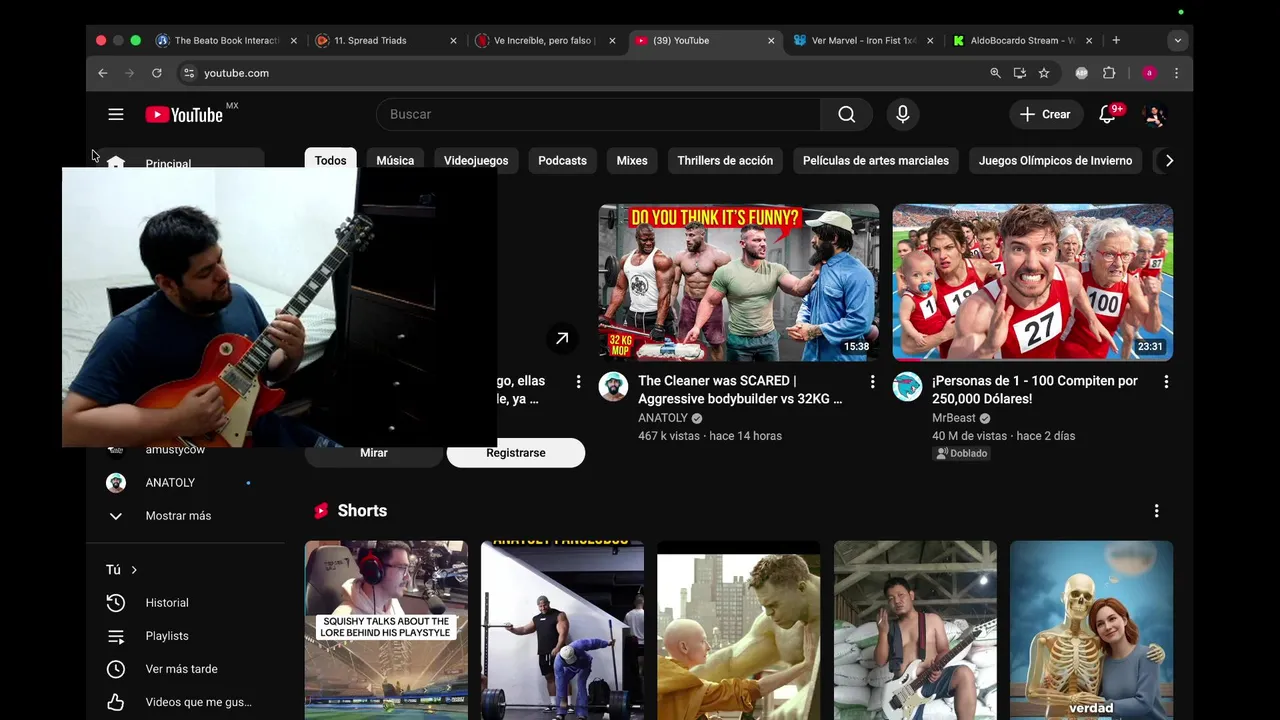Open the YouTube hamburger guide menu
The image size is (1280, 720).
(116, 114)
